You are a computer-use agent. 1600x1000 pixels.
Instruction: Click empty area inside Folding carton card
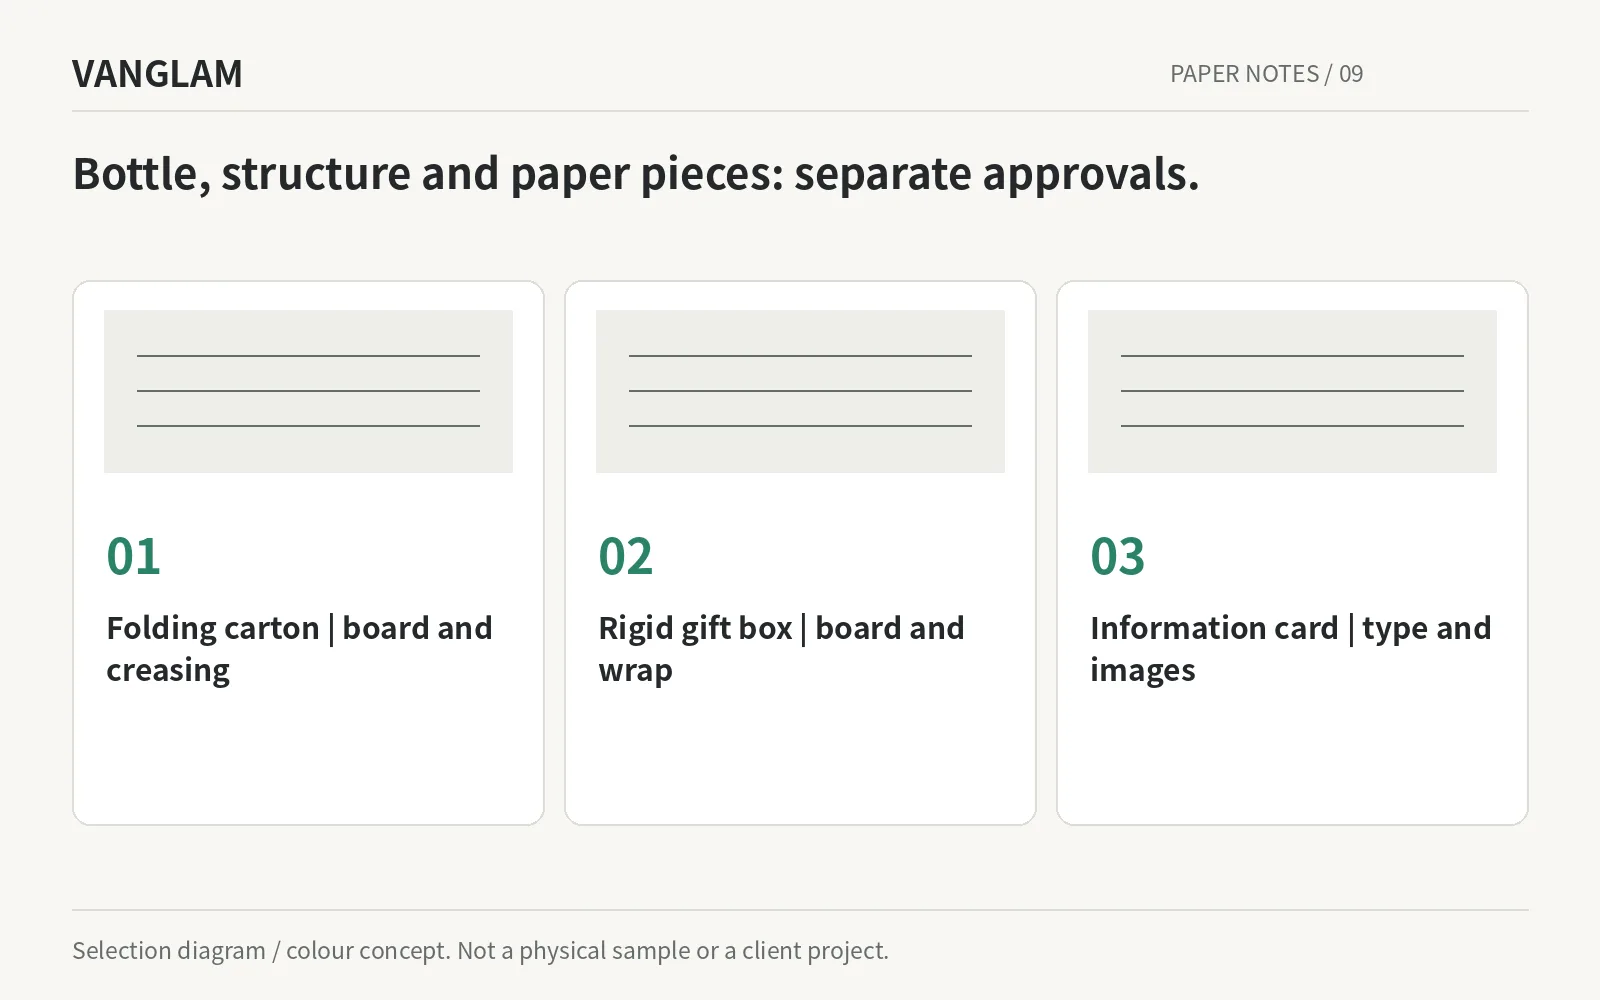tap(308, 760)
